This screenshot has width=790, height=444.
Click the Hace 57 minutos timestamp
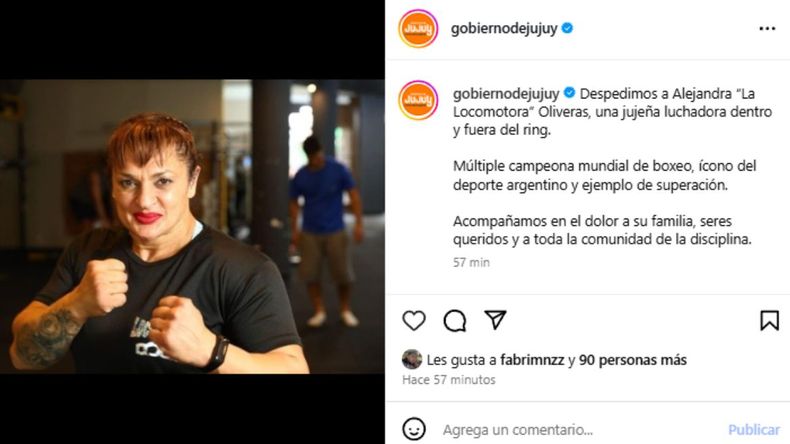448,379
